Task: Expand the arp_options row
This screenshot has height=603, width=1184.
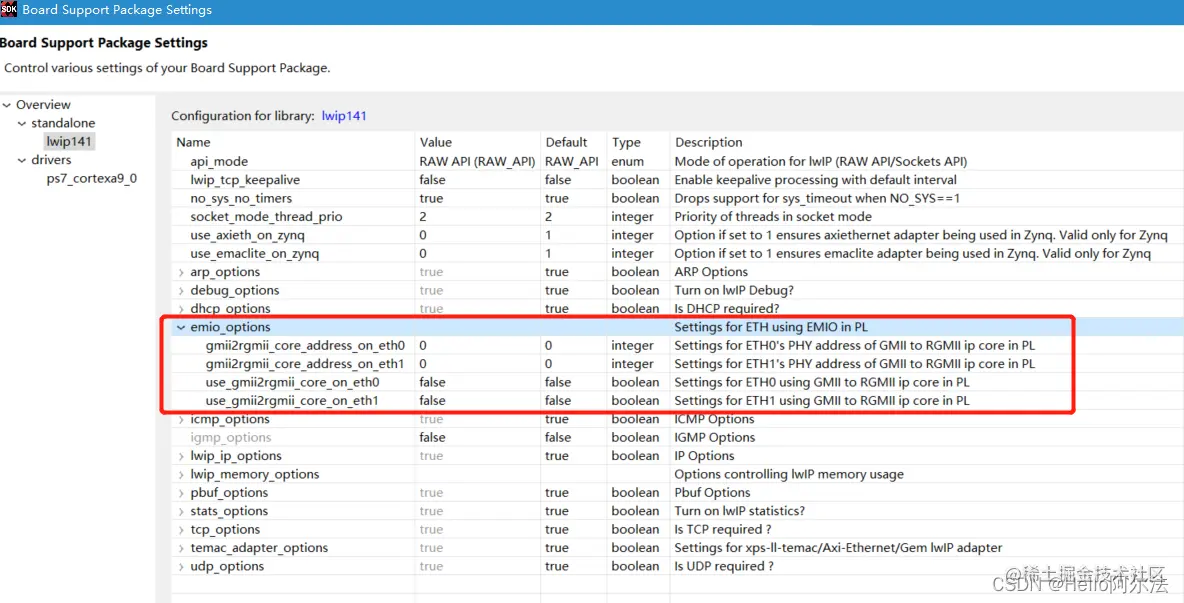Action: pos(182,271)
